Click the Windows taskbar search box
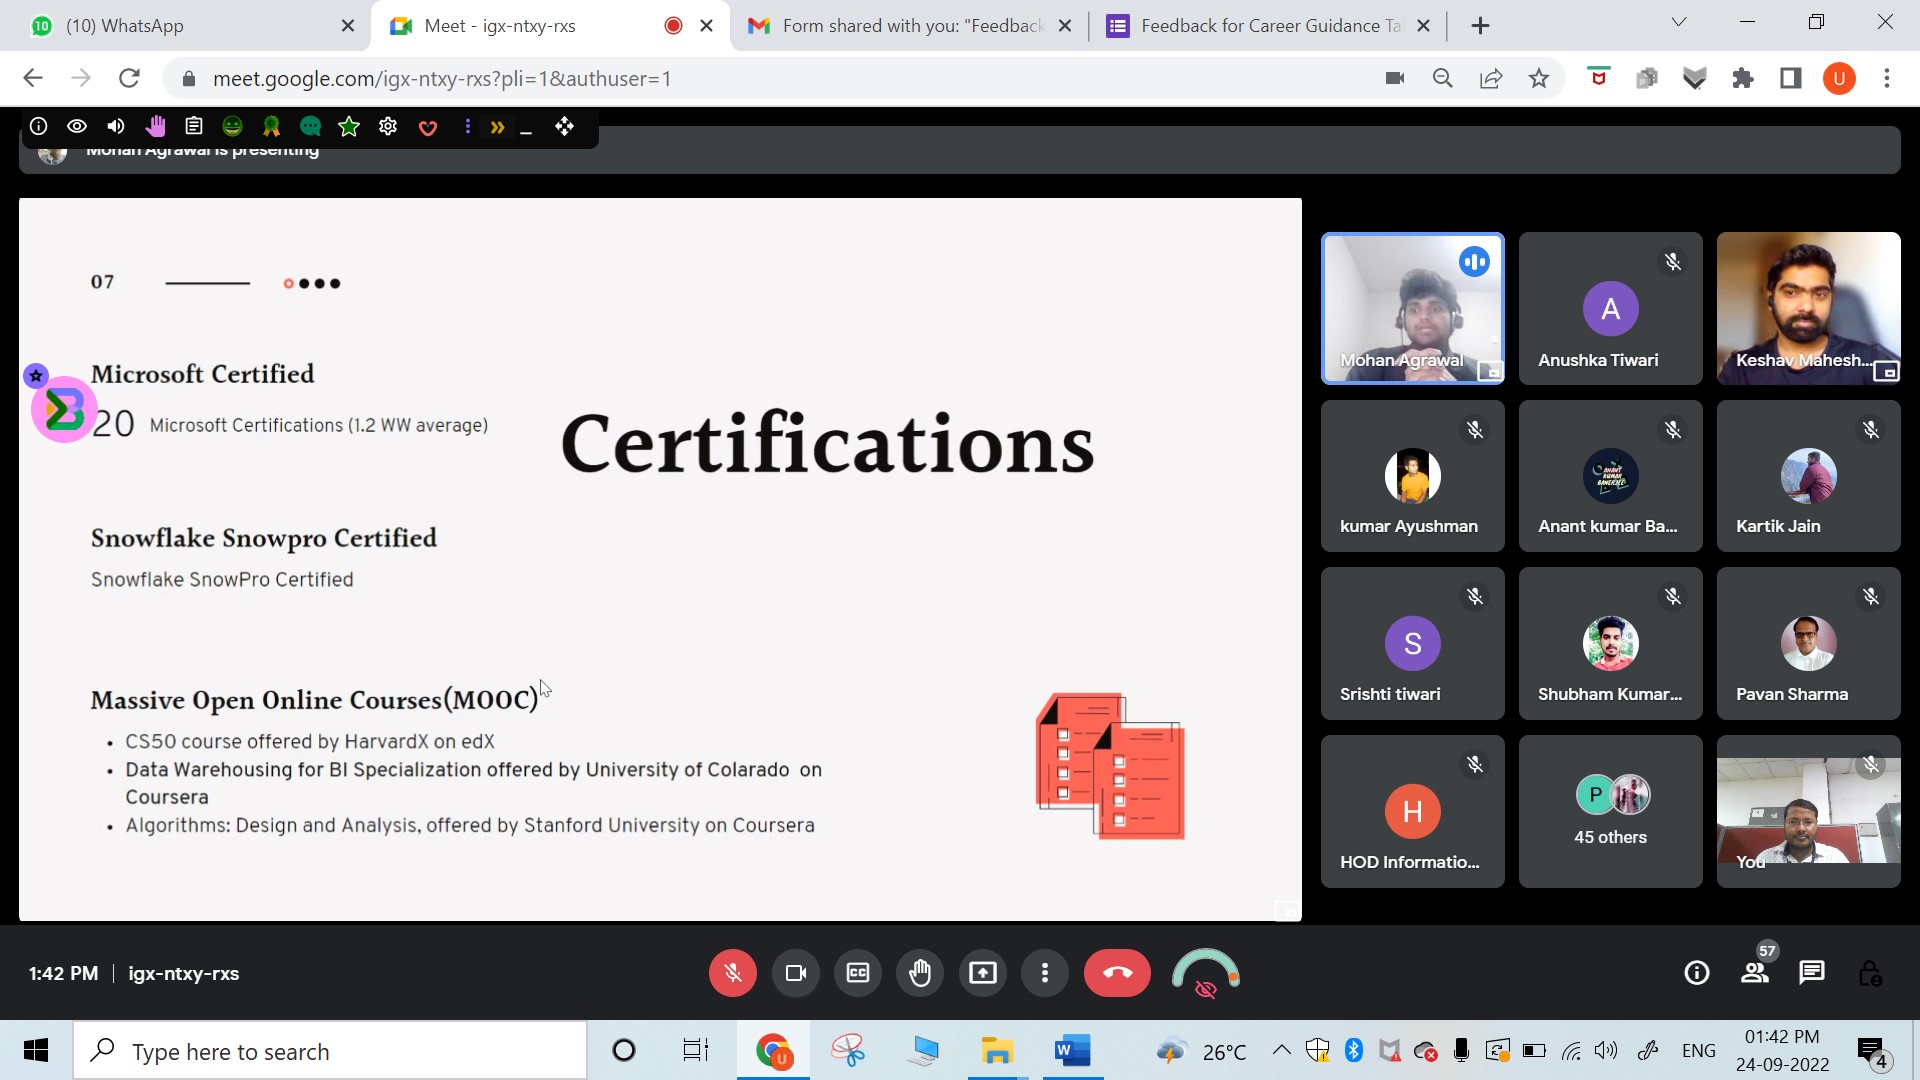The width and height of the screenshot is (1920, 1080). point(330,1051)
